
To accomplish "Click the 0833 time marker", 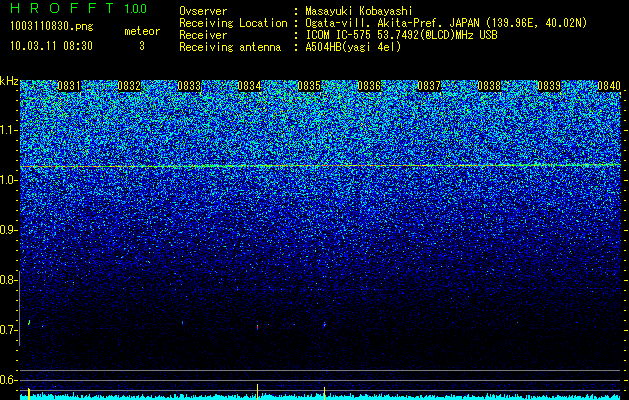I will [x=189, y=86].
